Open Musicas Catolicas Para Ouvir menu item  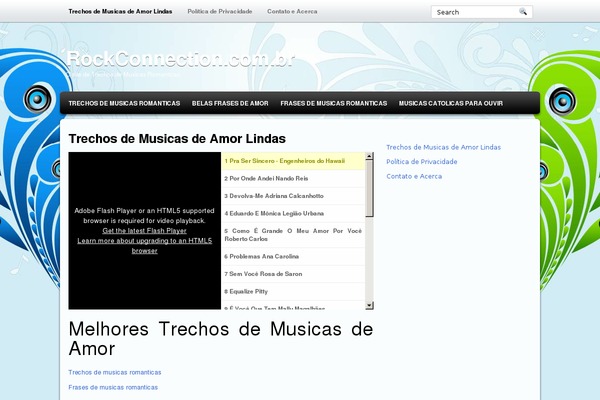(x=451, y=103)
